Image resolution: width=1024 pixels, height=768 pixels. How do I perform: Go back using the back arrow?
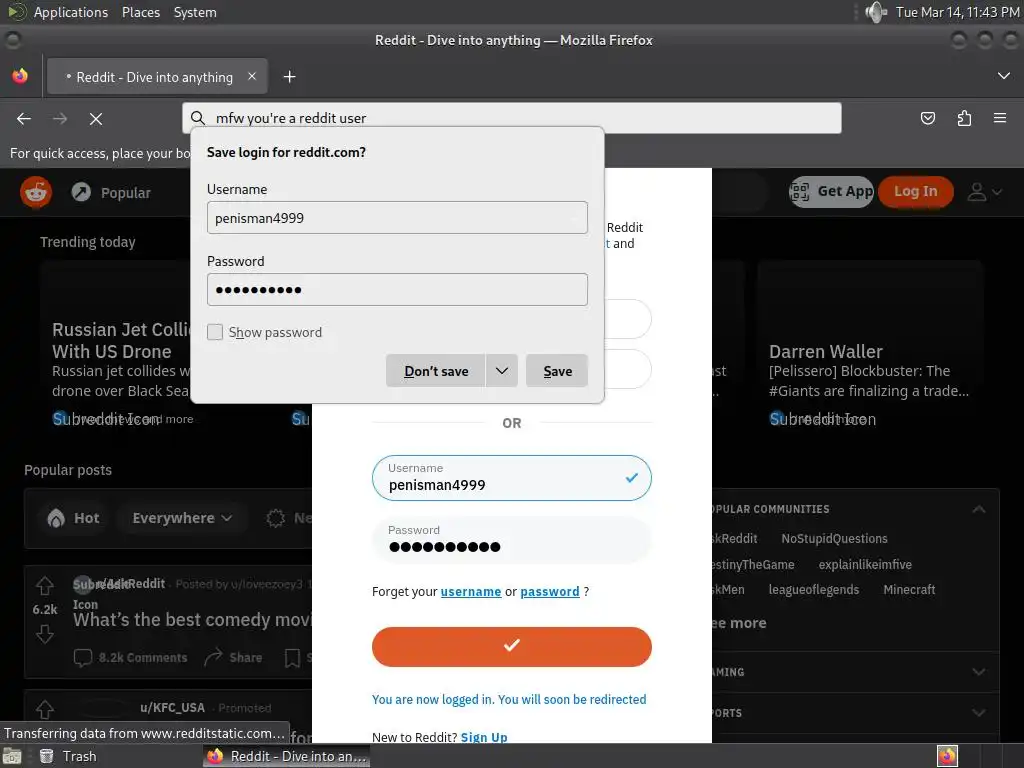point(24,118)
